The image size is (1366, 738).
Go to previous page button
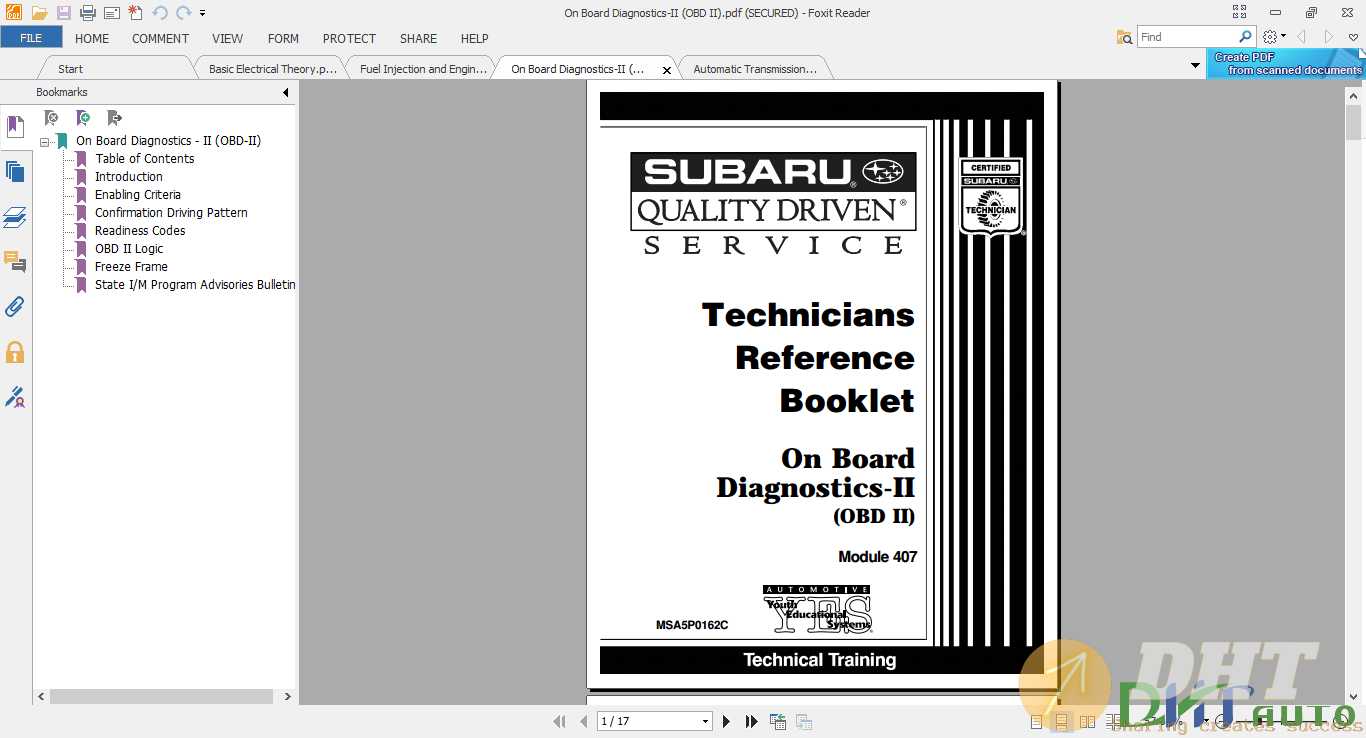[584, 721]
